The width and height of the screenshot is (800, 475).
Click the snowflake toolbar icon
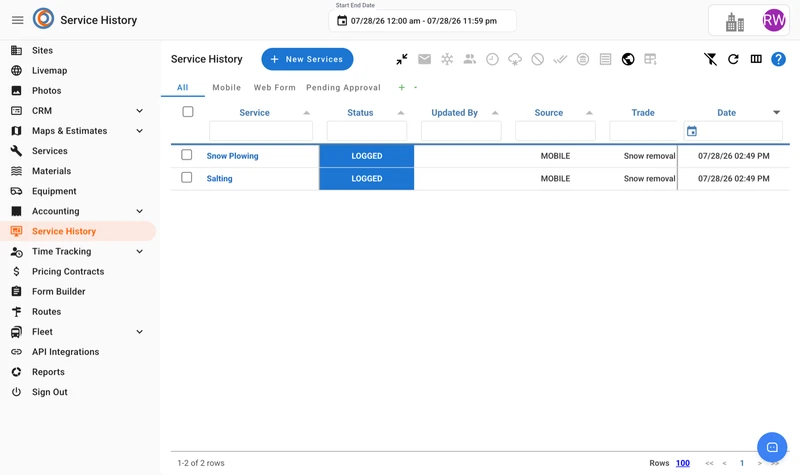click(x=447, y=59)
